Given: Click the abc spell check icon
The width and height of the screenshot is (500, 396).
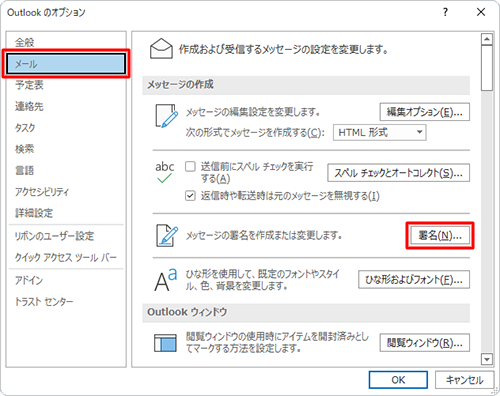Looking at the screenshot, I should pos(165,172).
